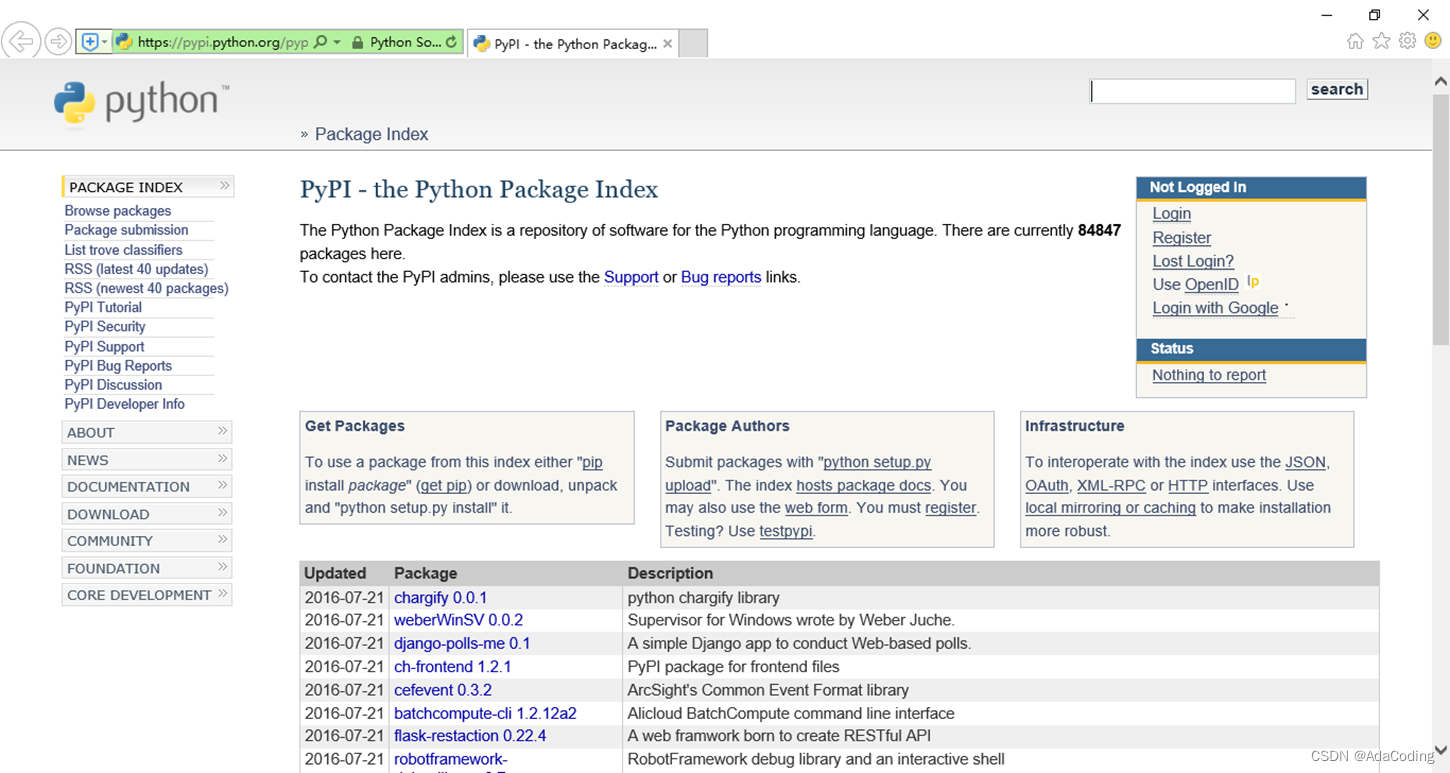The height and width of the screenshot is (773, 1450).
Task: Click the browser Home icon
Action: [x=1355, y=41]
